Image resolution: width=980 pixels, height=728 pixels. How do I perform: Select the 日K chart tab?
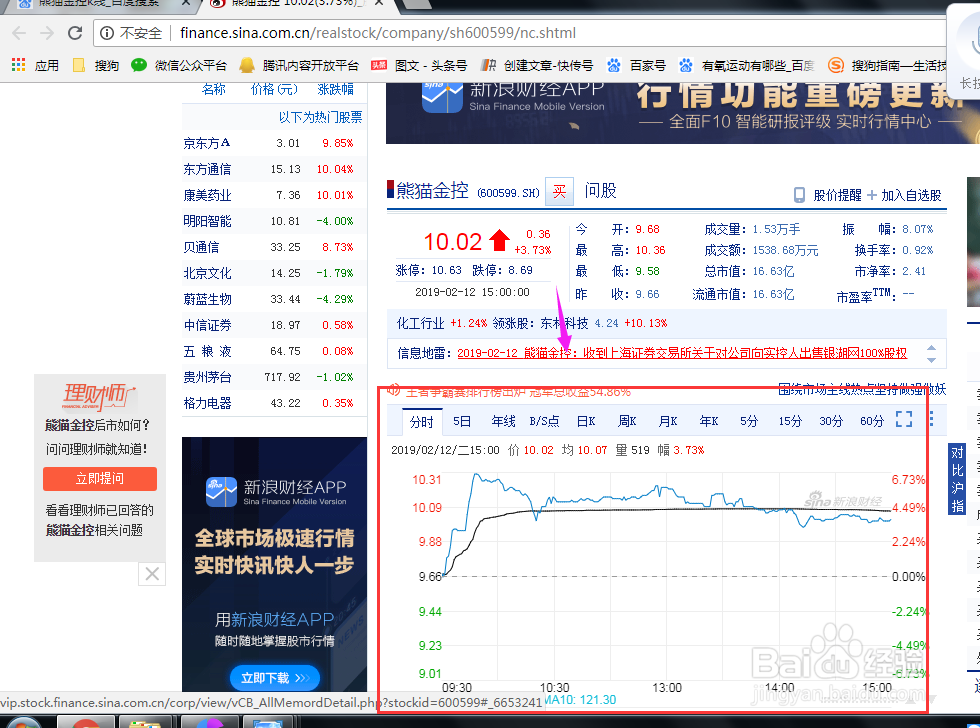(586, 421)
